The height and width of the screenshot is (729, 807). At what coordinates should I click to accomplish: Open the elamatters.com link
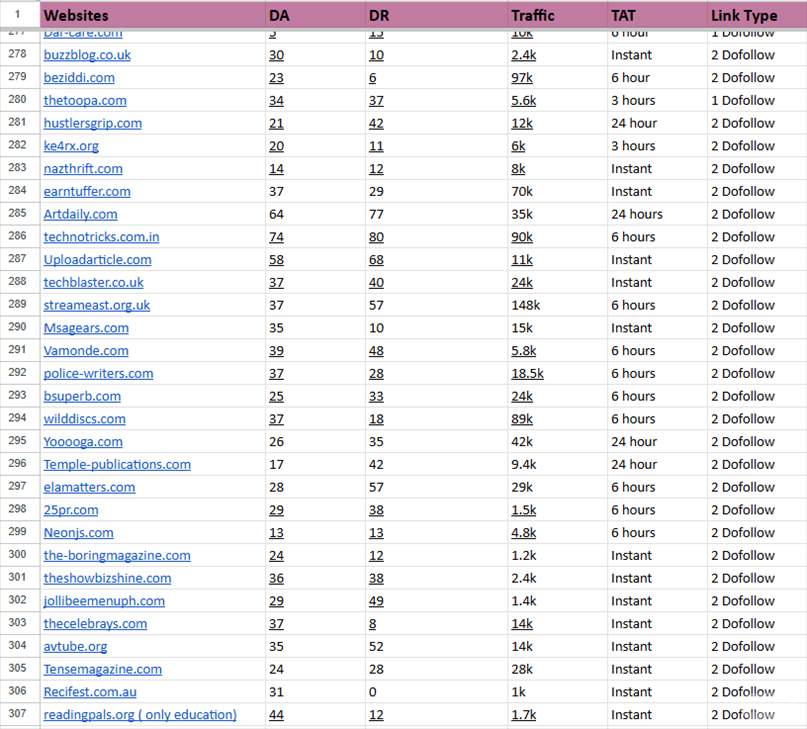coord(90,487)
